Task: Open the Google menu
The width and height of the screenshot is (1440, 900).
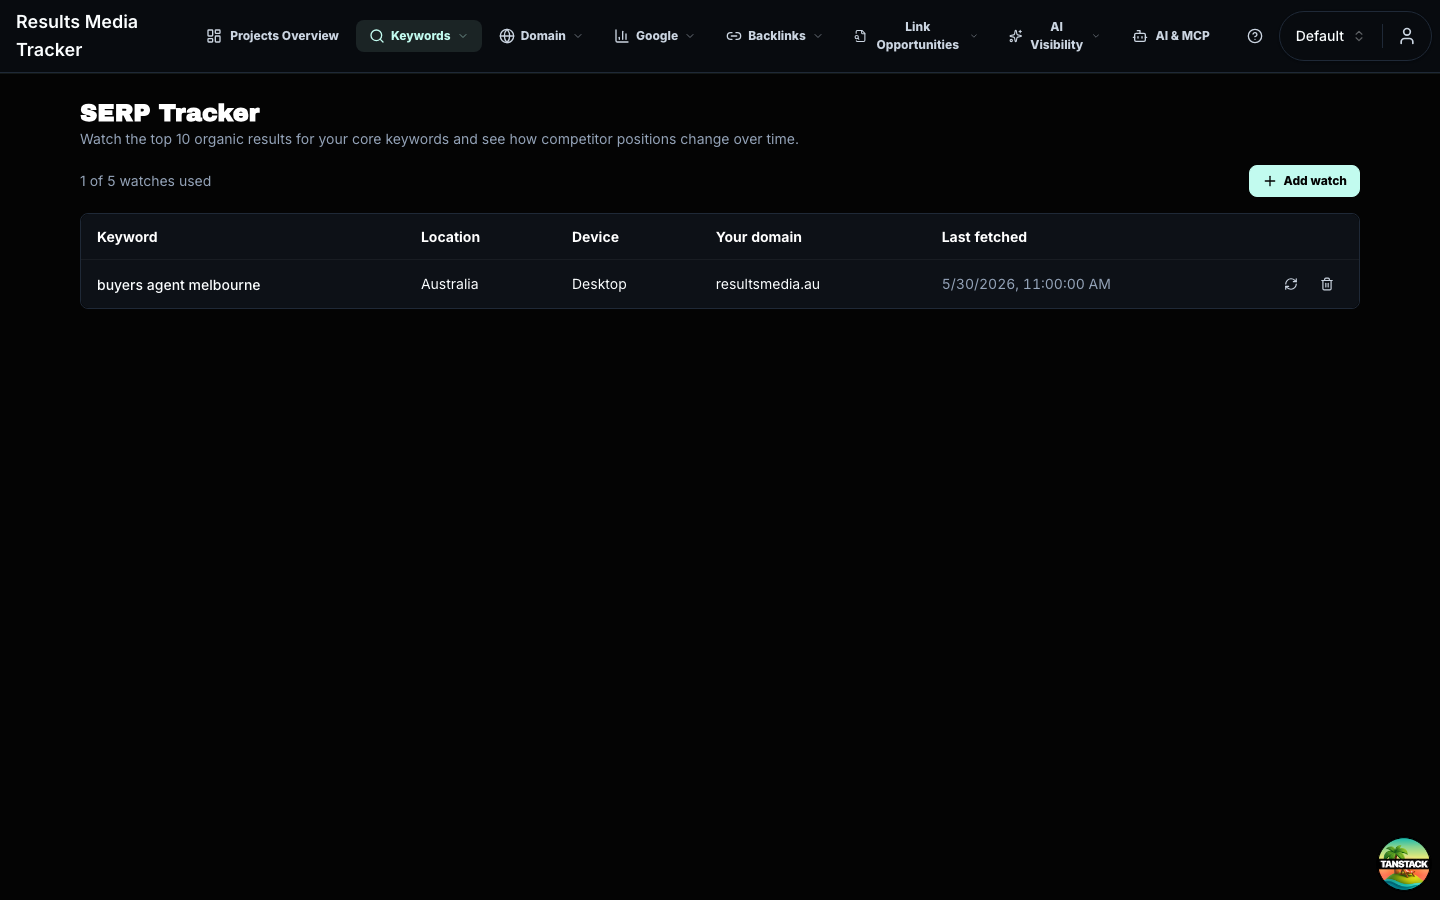Action: [655, 36]
